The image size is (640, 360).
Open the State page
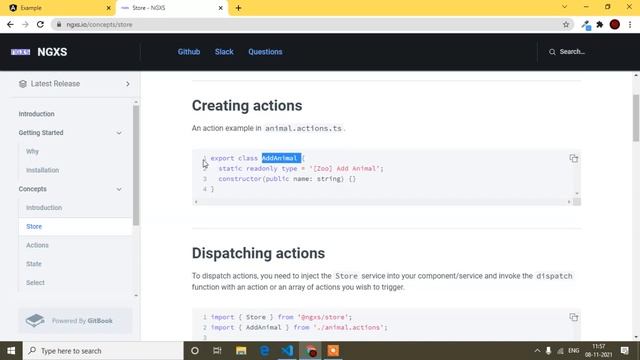pos(34,264)
